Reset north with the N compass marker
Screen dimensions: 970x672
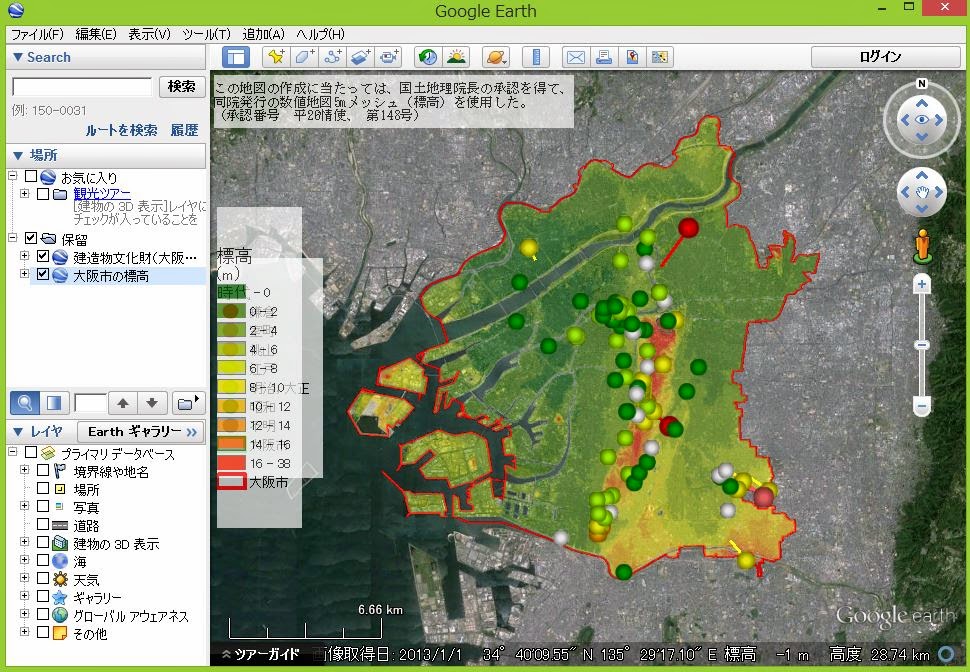tap(922, 84)
